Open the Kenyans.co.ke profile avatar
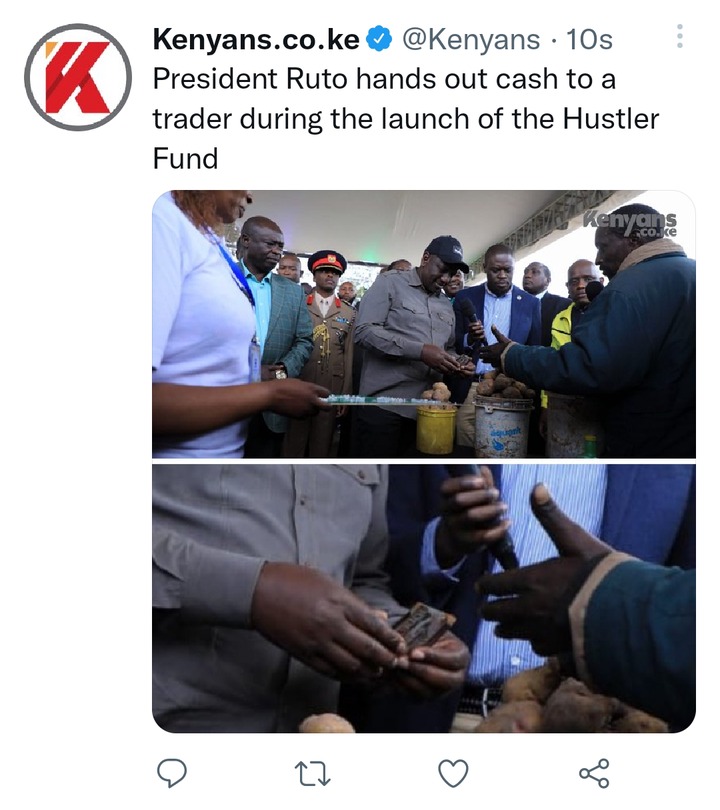 coord(78,77)
